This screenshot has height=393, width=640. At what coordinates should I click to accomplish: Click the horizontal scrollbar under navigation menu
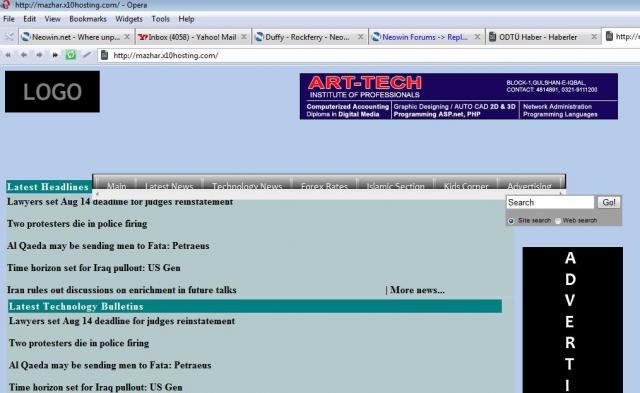pyautogui.click(x=329, y=194)
